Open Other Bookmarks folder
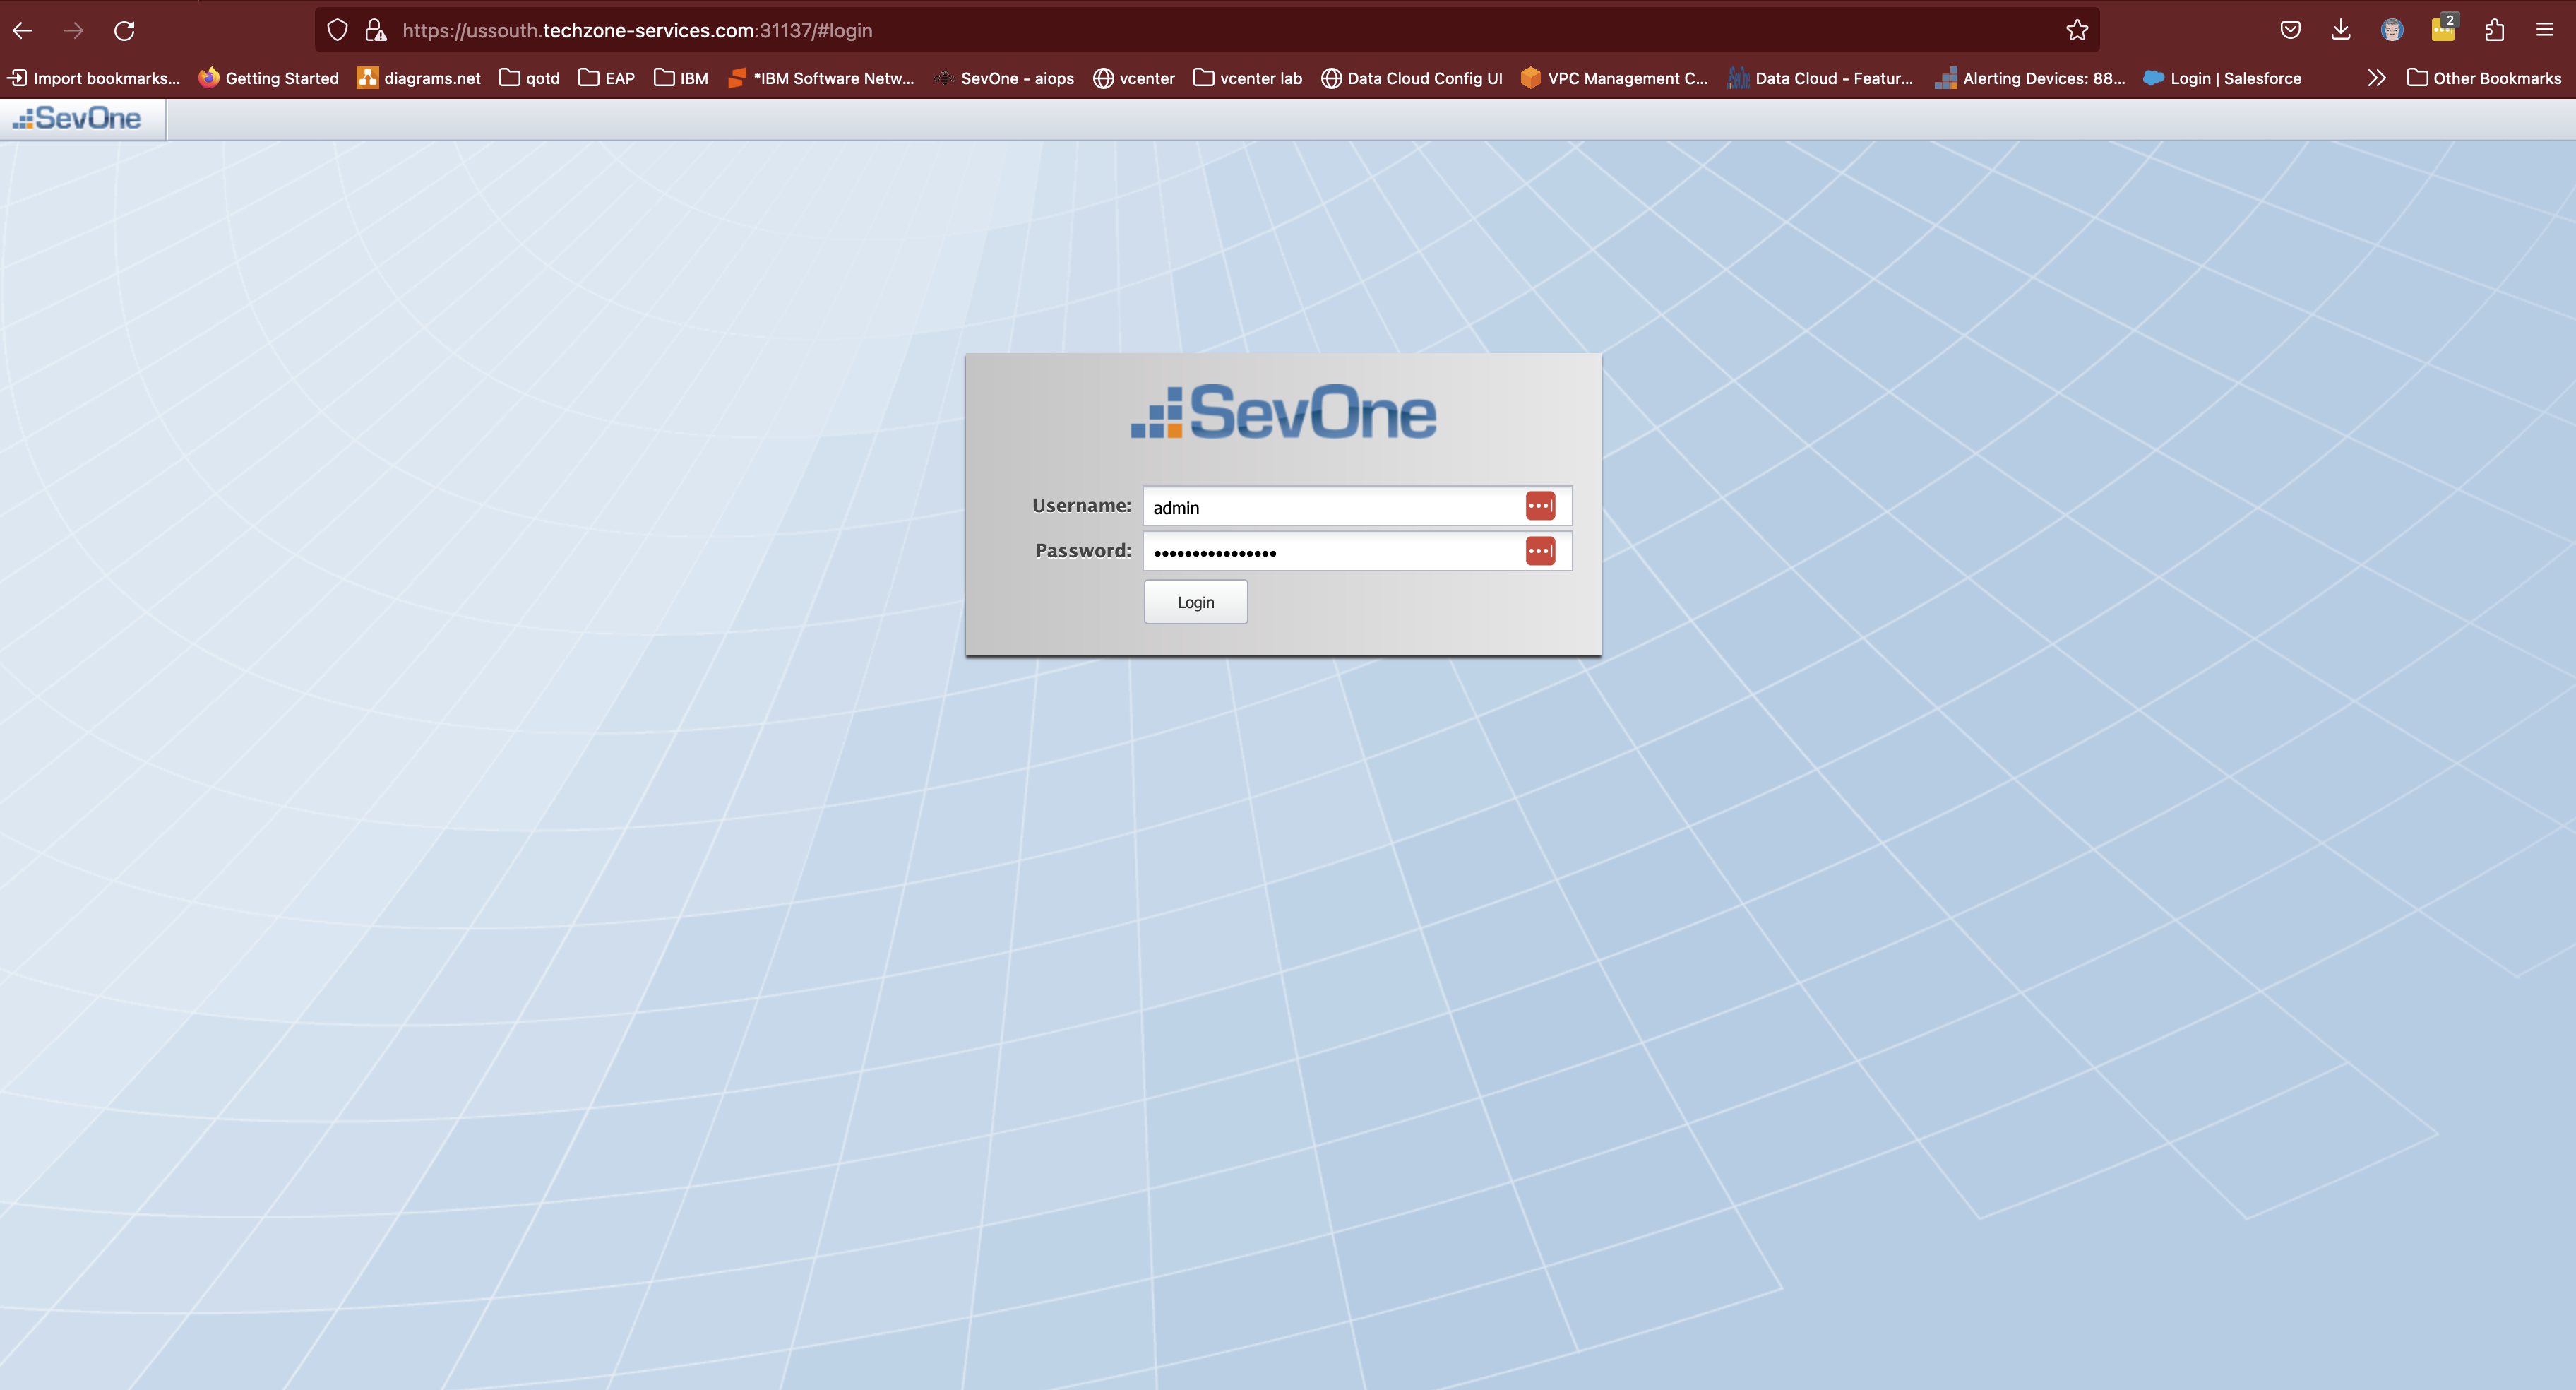2576x1390 pixels. 2484,78
